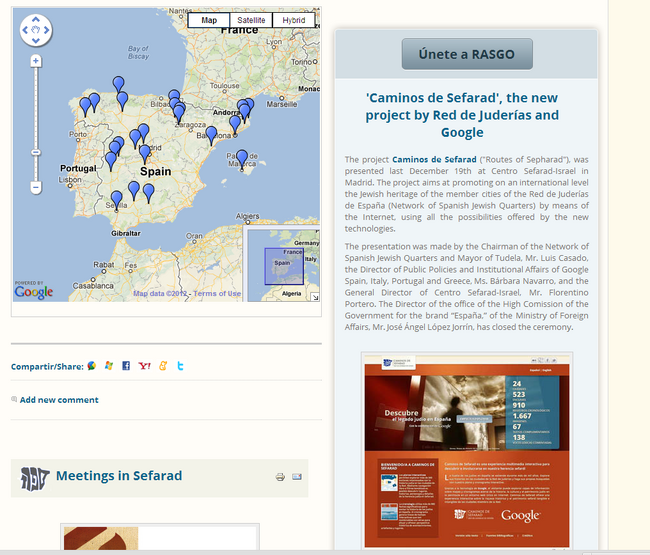Open the Meetings in Sefarad heading link

119,475
